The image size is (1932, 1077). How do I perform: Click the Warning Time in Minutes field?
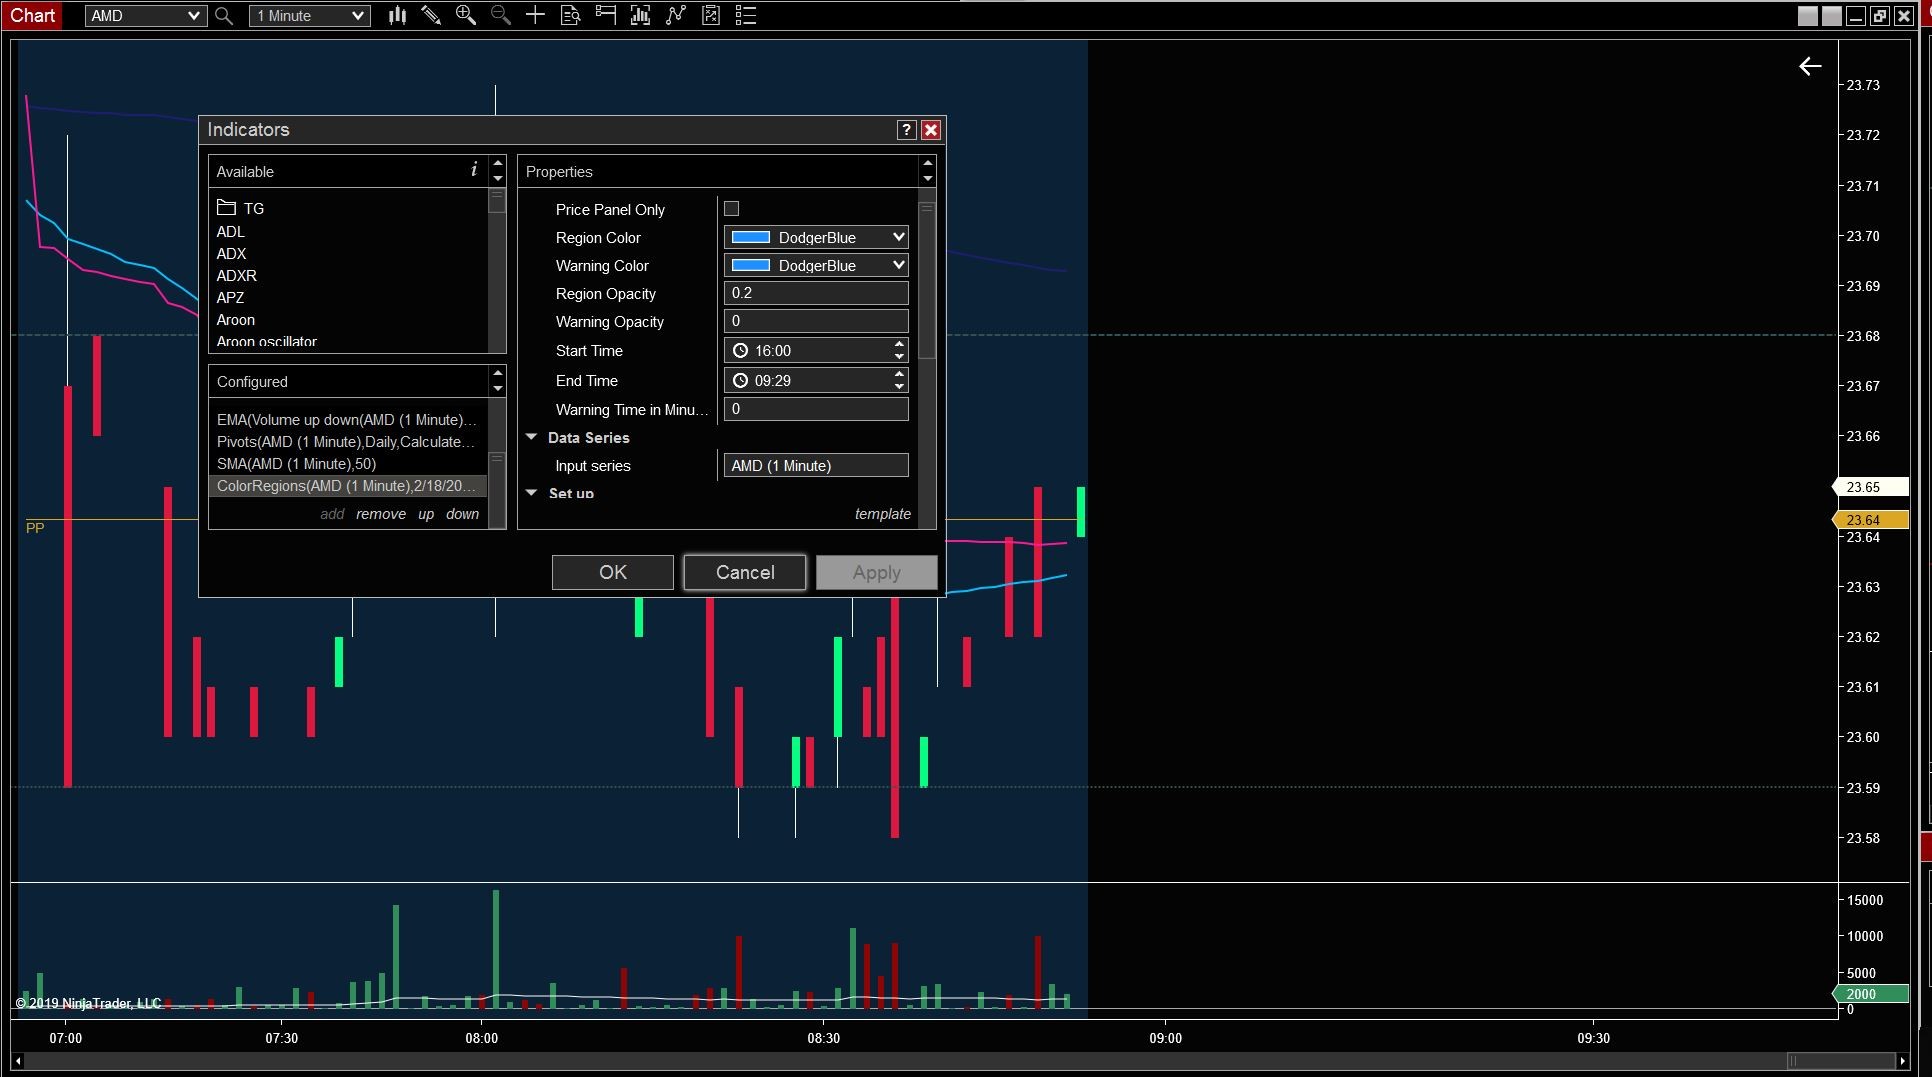click(816, 409)
